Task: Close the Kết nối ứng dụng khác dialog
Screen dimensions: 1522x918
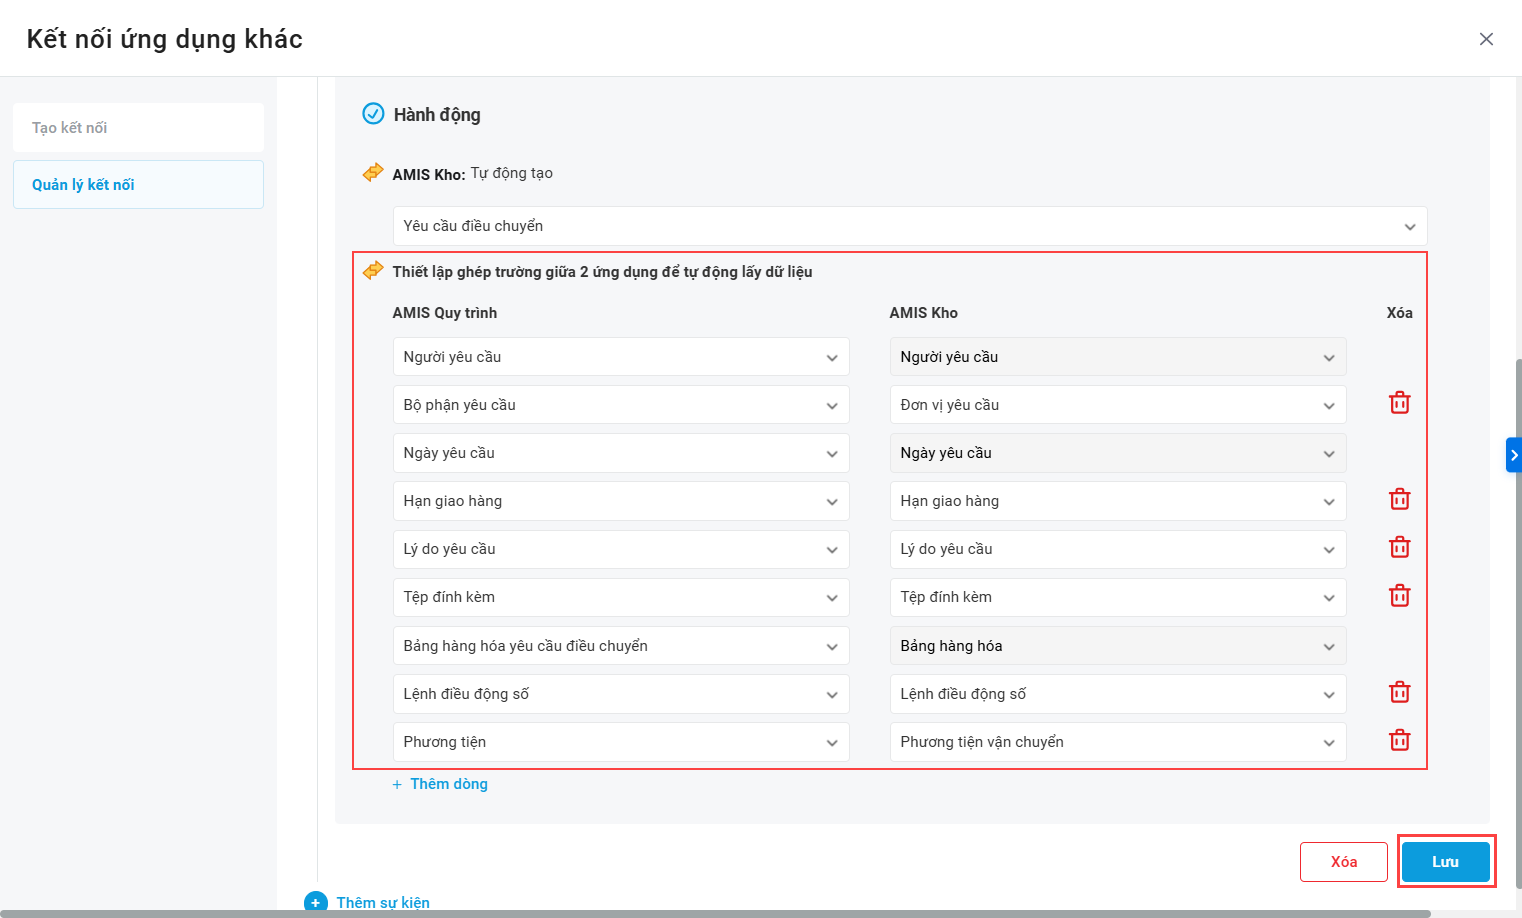Action: 1486,39
